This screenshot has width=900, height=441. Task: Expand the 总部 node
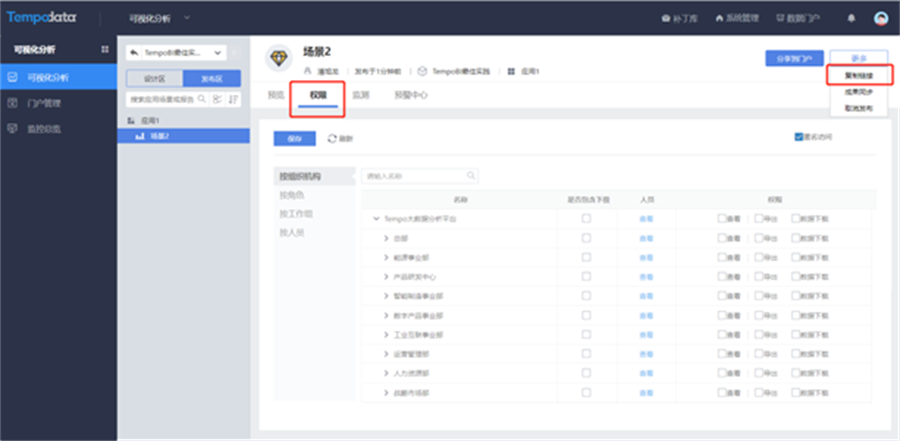[386, 238]
